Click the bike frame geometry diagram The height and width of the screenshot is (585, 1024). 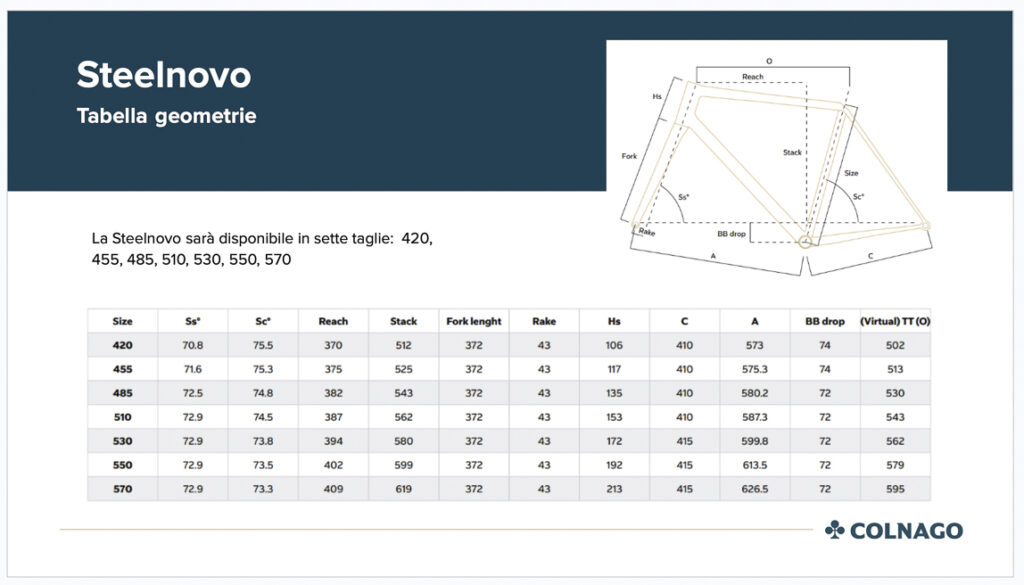(x=777, y=158)
